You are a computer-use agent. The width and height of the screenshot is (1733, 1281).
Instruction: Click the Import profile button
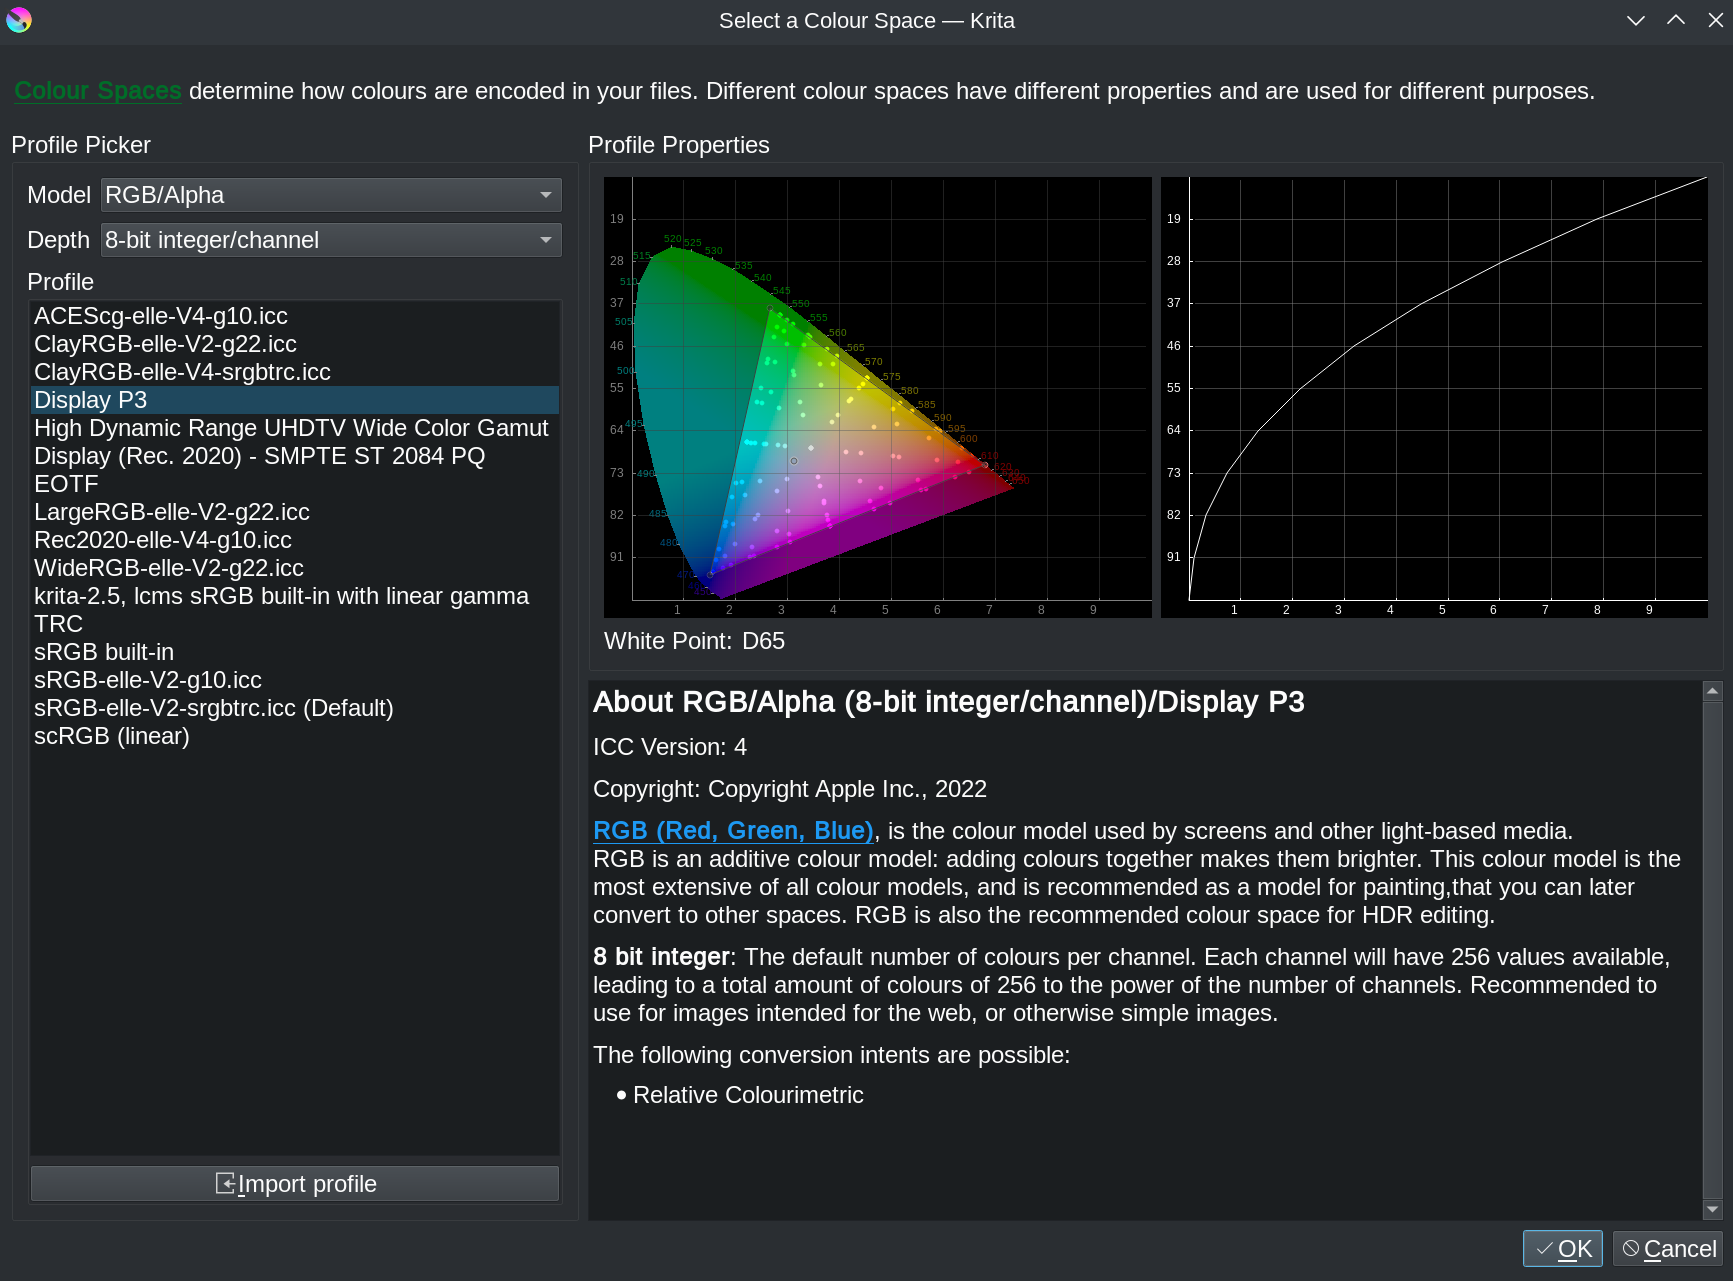coord(295,1184)
